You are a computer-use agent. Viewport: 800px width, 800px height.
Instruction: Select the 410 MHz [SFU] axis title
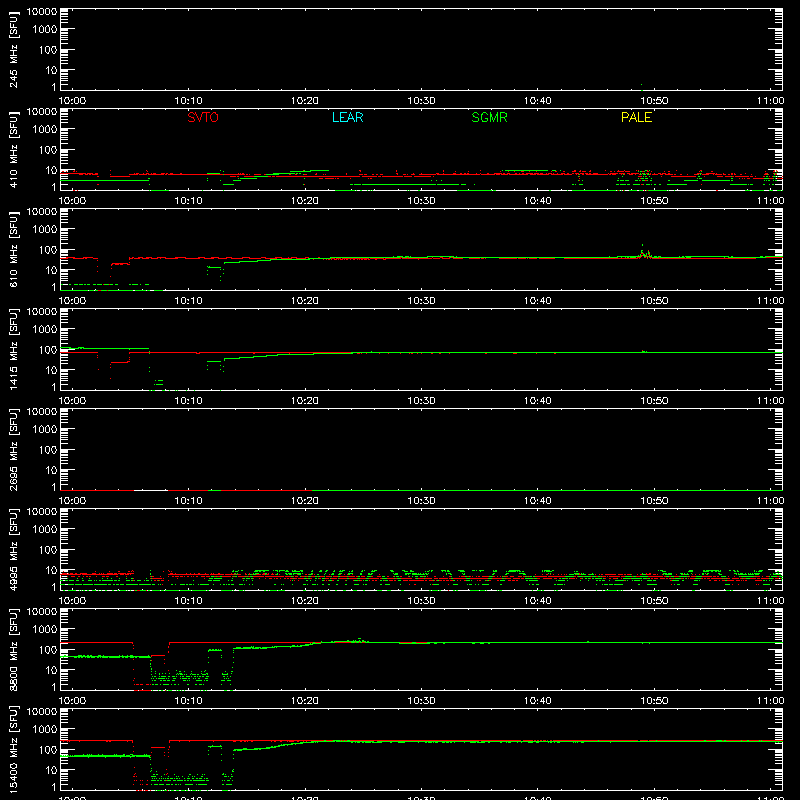click(14, 149)
